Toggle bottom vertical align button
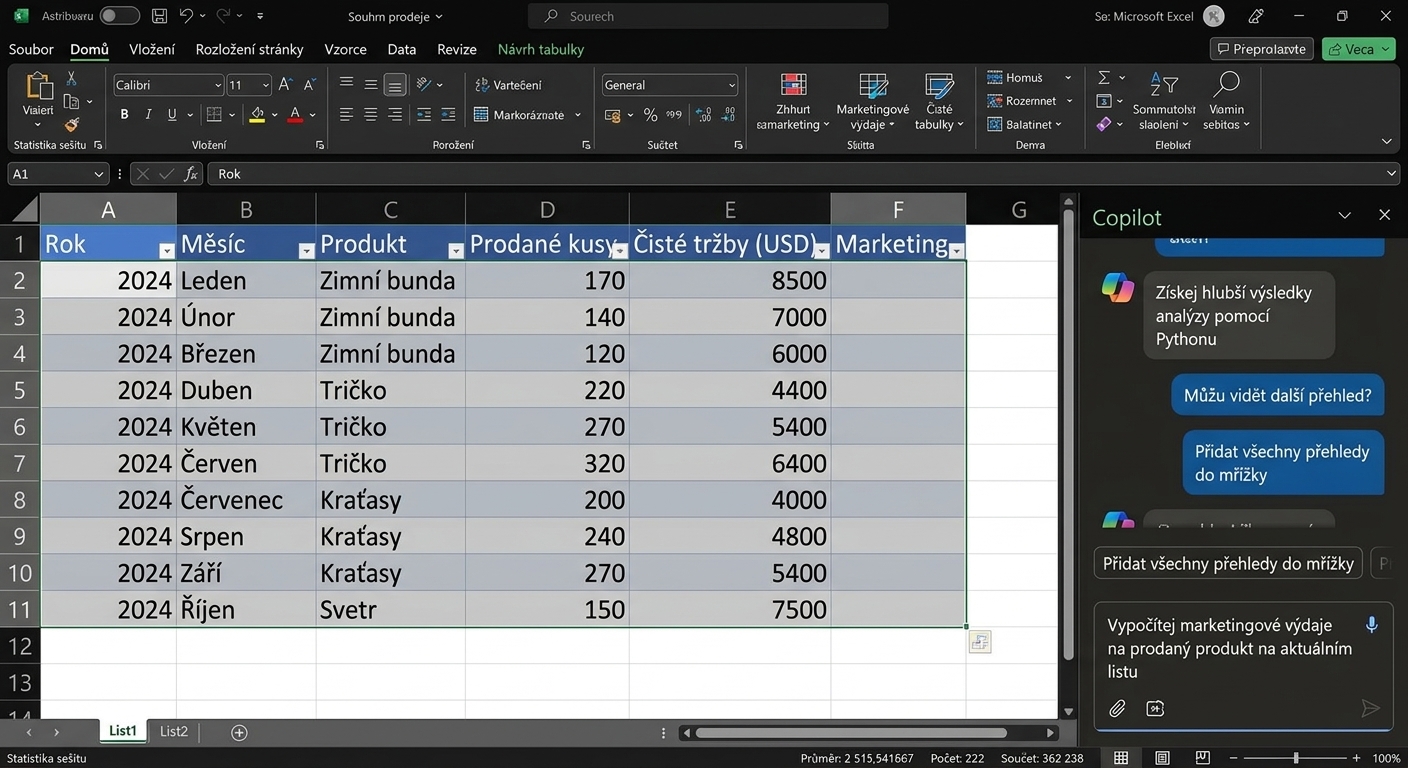 (x=395, y=85)
